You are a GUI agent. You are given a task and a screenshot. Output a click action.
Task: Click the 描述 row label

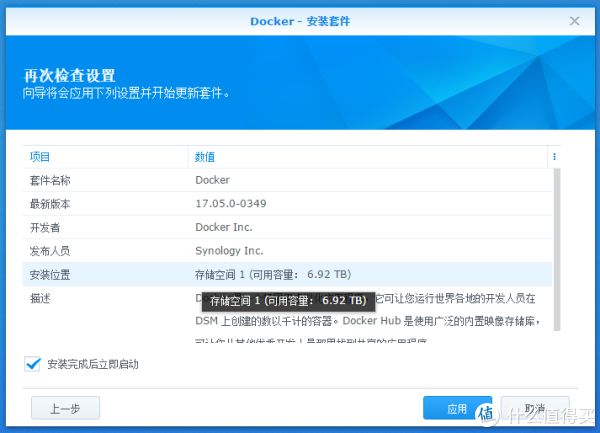coord(40,298)
